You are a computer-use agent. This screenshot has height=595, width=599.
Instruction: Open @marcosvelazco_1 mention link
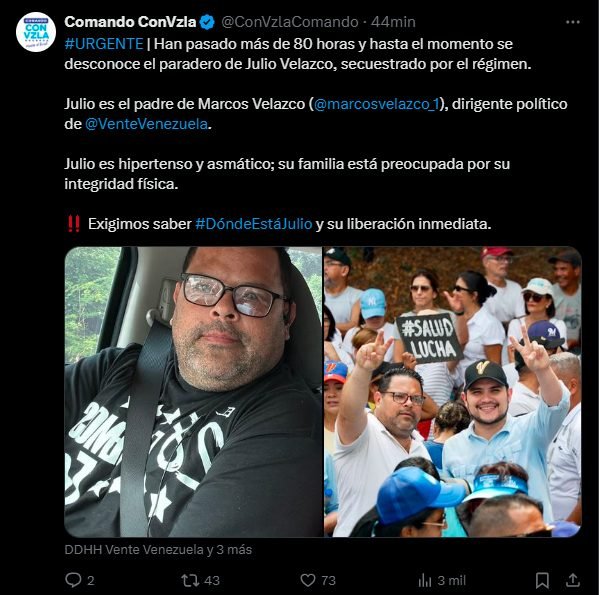(377, 104)
